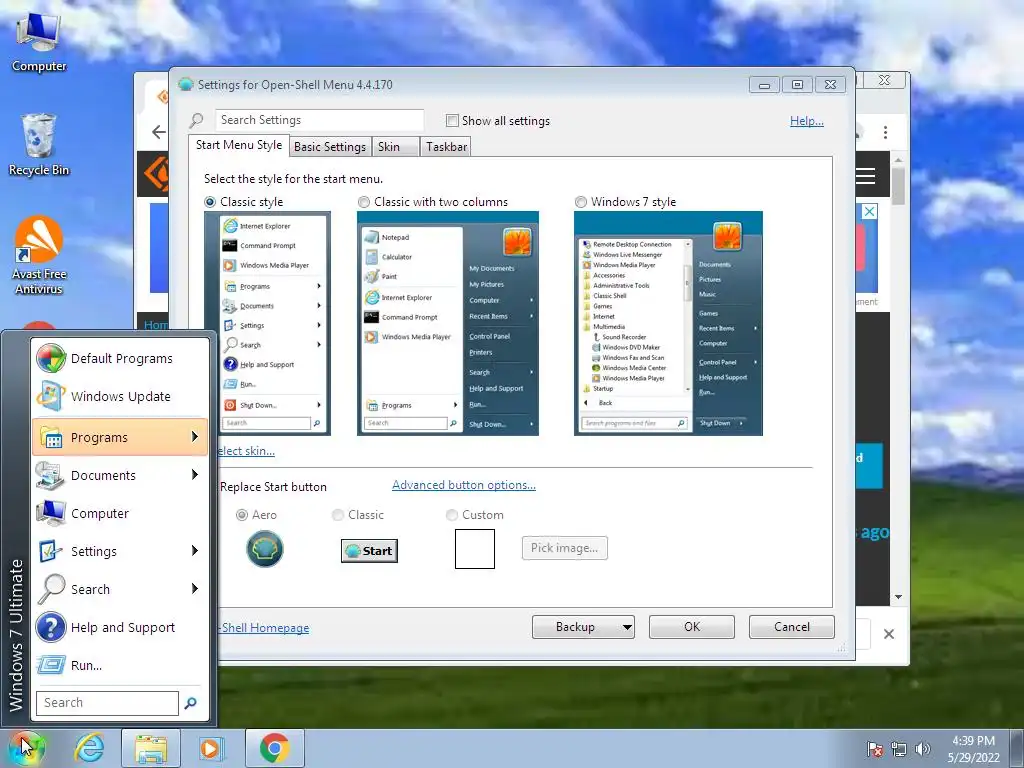Open Windows Media Player from the taskbar
The image size is (1024, 768).
211,748
